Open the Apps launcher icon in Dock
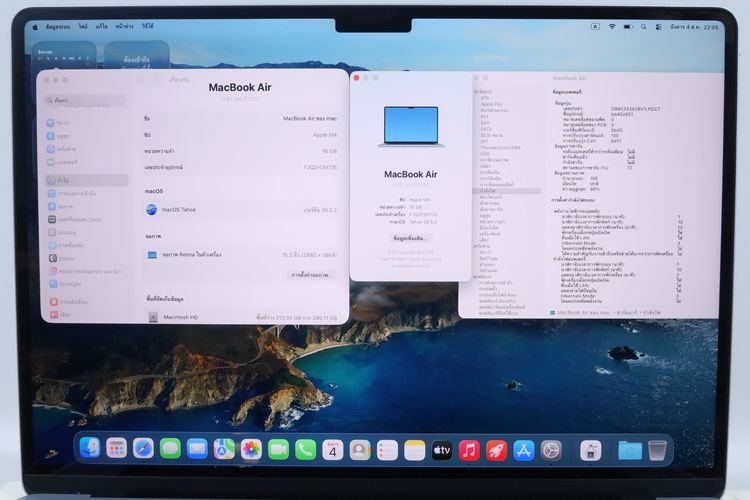Viewport: 750px width, 500px height. tap(116, 449)
